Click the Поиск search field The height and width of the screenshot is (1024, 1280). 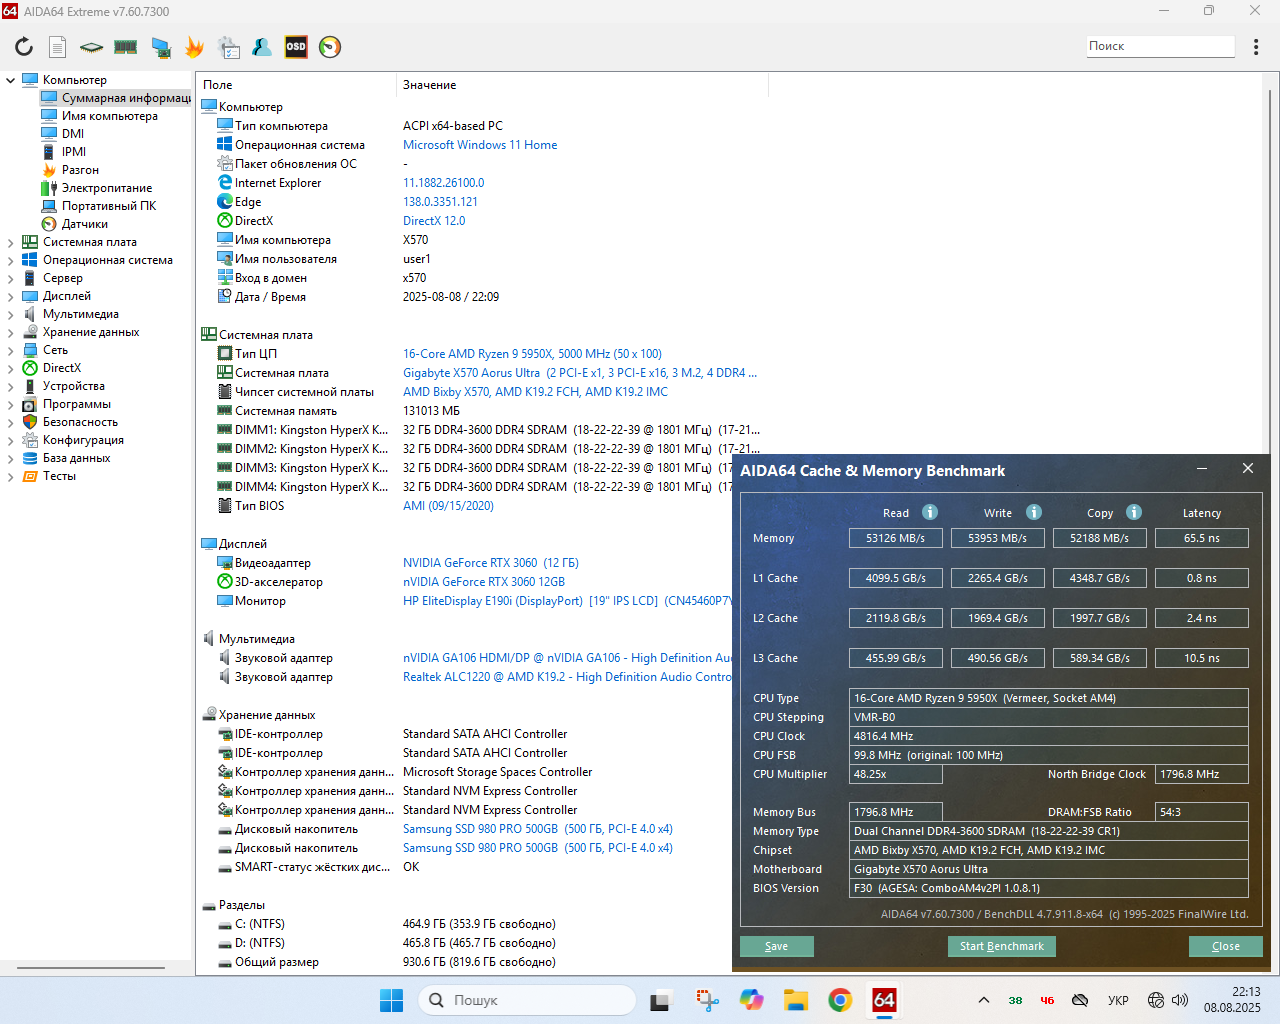click(x=1161, y=46)
